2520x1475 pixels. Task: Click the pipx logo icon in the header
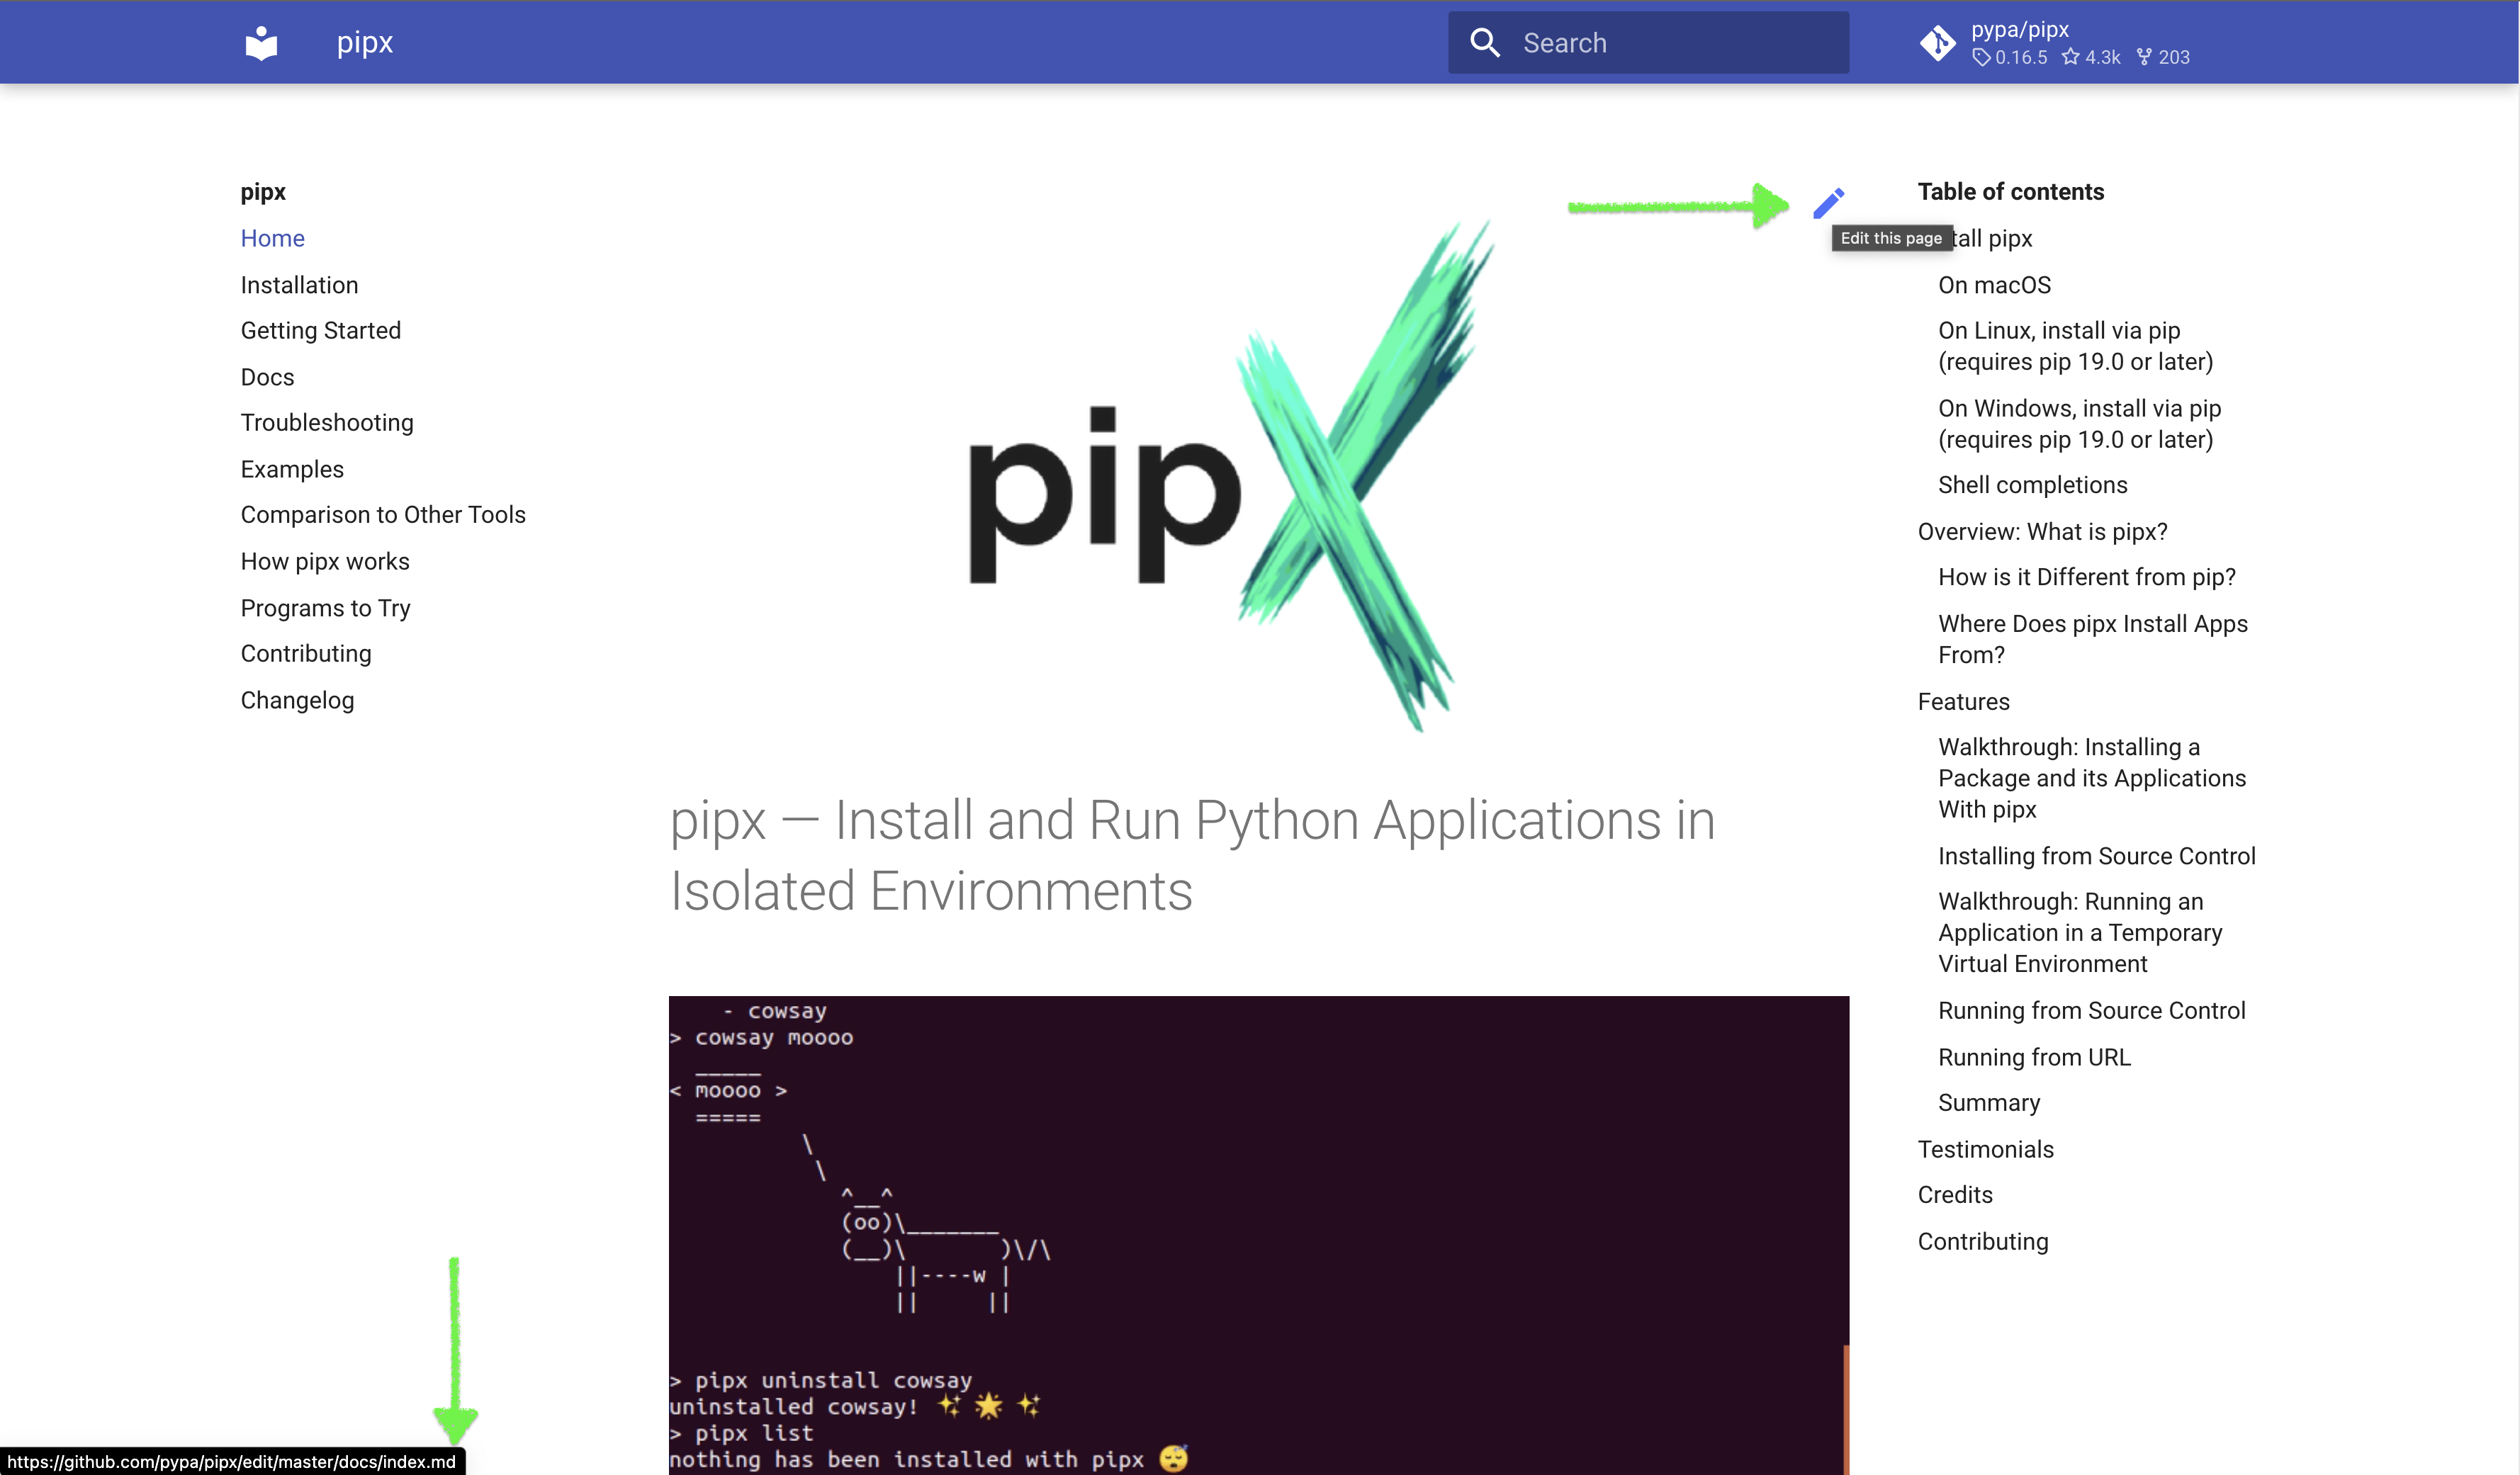tap(261, 42)
